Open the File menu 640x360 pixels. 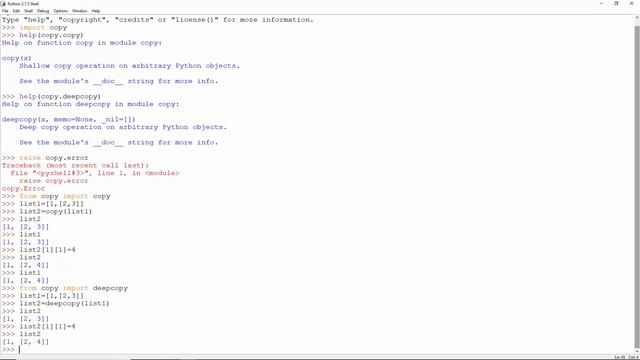(x=5, y=11)
